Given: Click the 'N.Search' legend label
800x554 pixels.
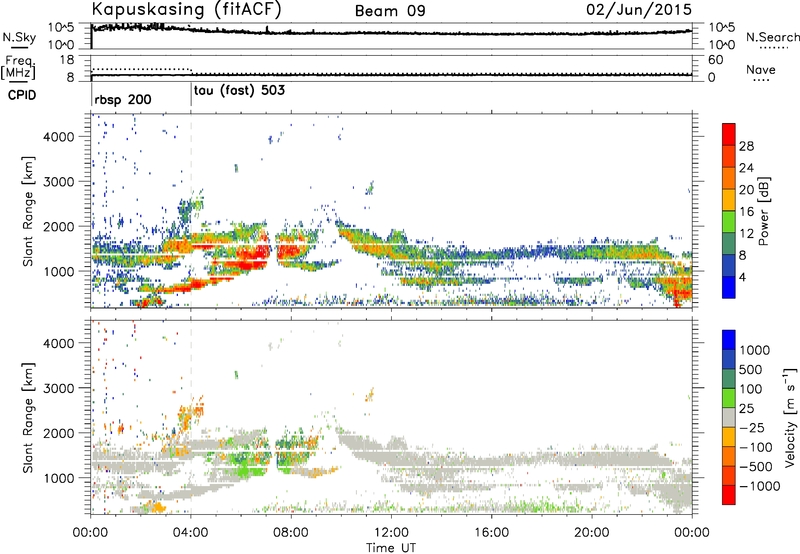Looking at the screenshot, I should click(772, 37).
